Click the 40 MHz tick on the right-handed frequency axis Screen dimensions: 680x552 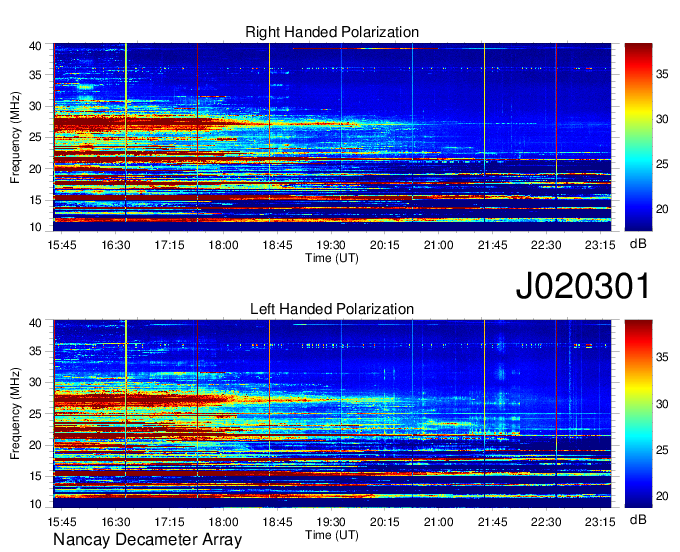pos(36,46)
